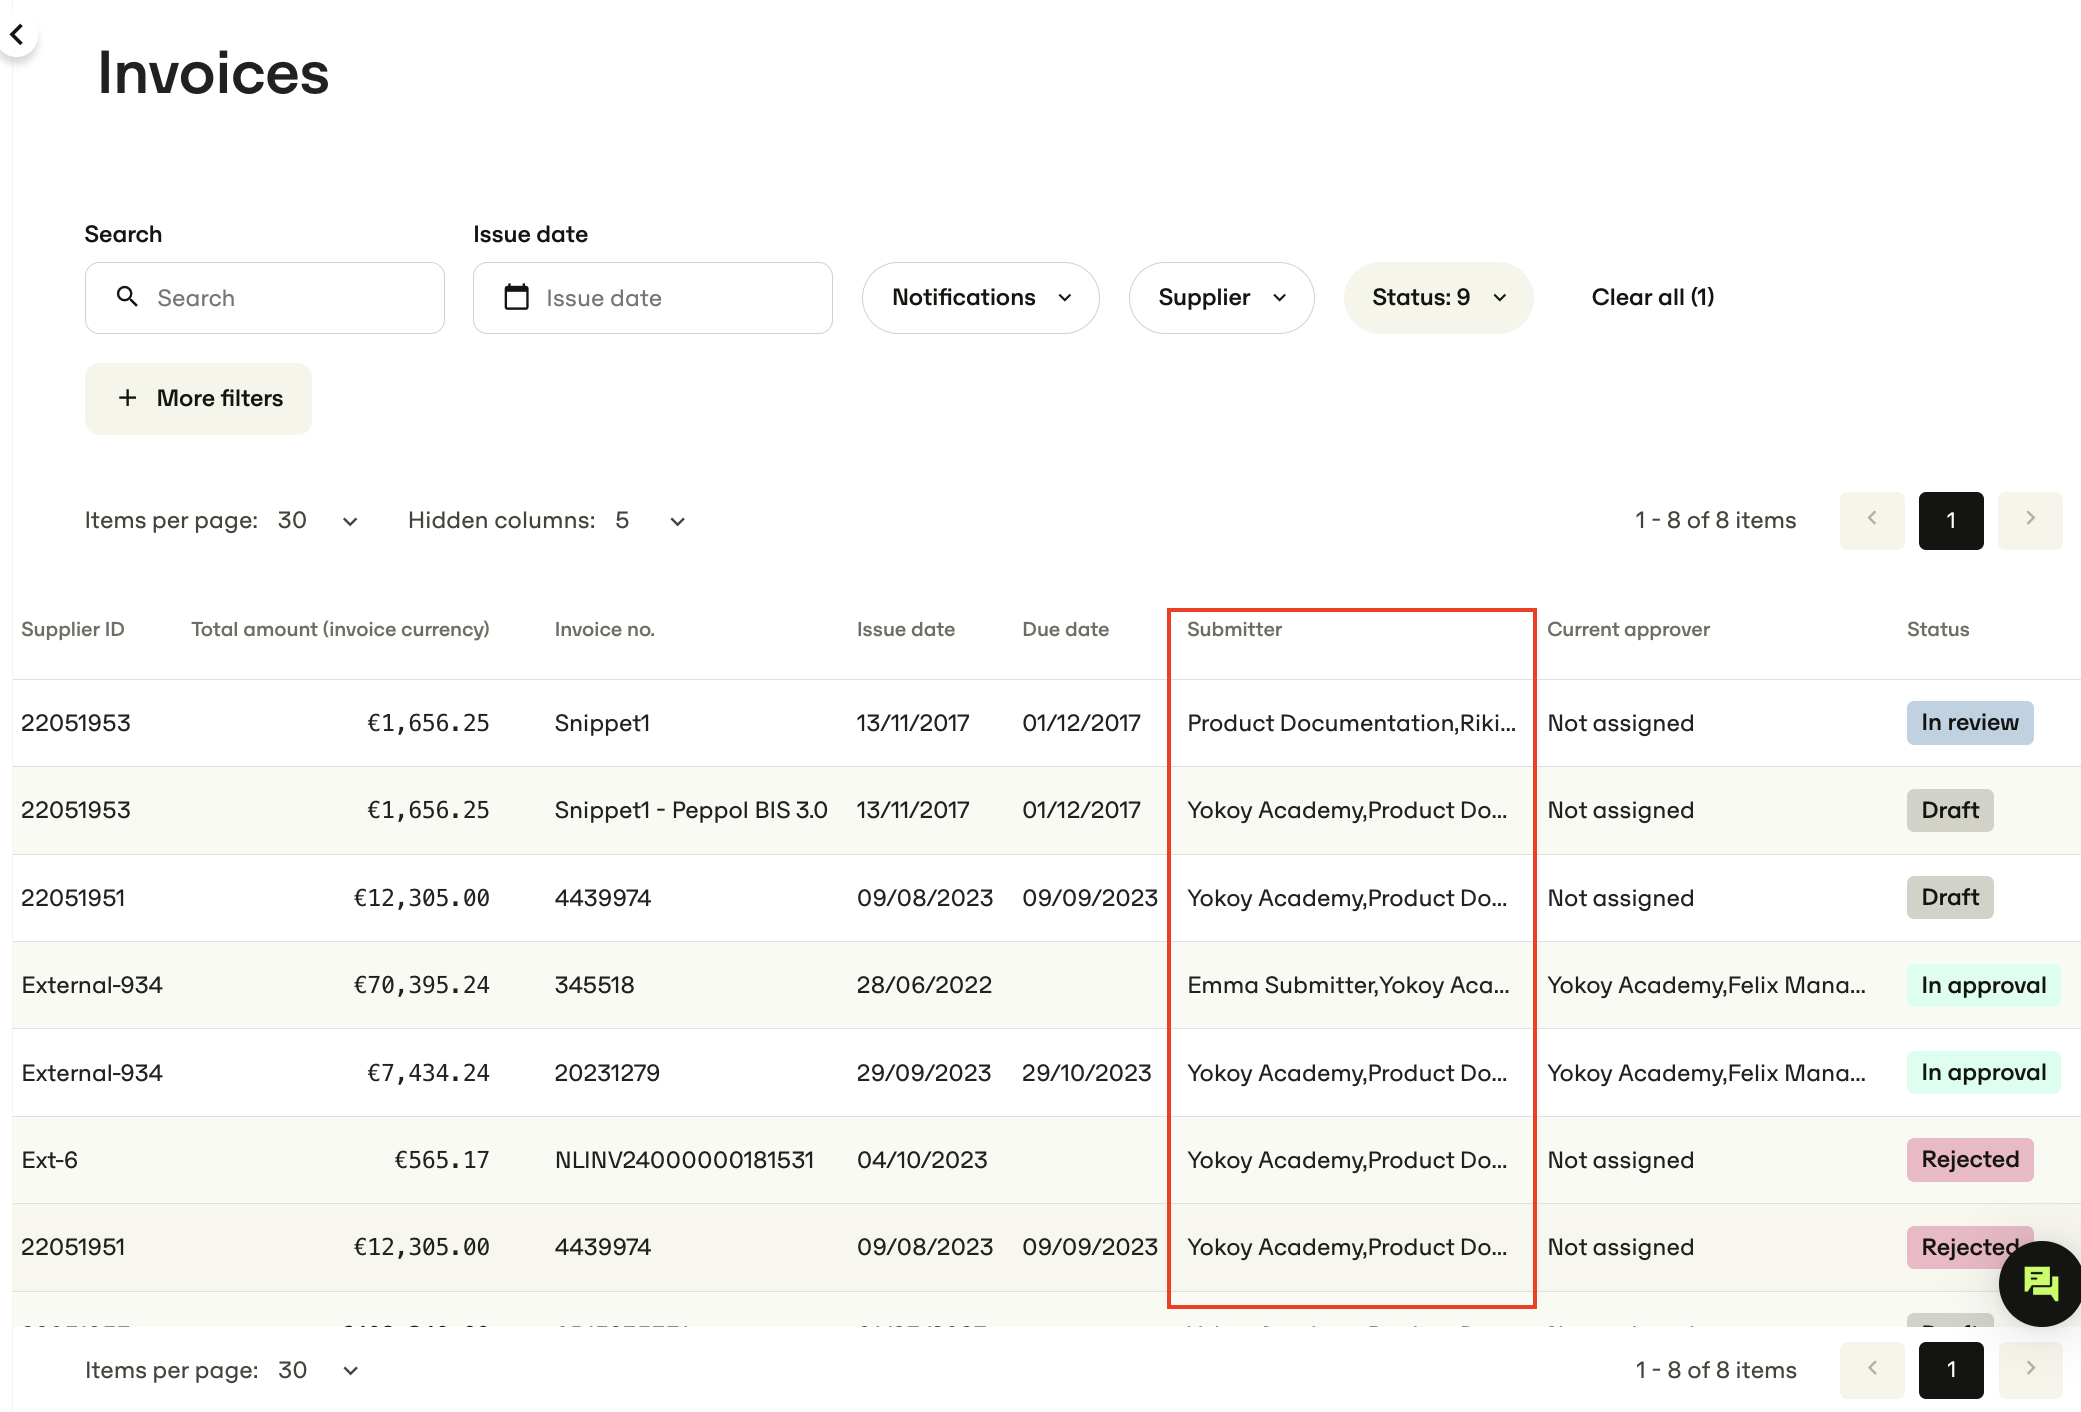Click In approval badge for invoice 345518

[1983, 985]
